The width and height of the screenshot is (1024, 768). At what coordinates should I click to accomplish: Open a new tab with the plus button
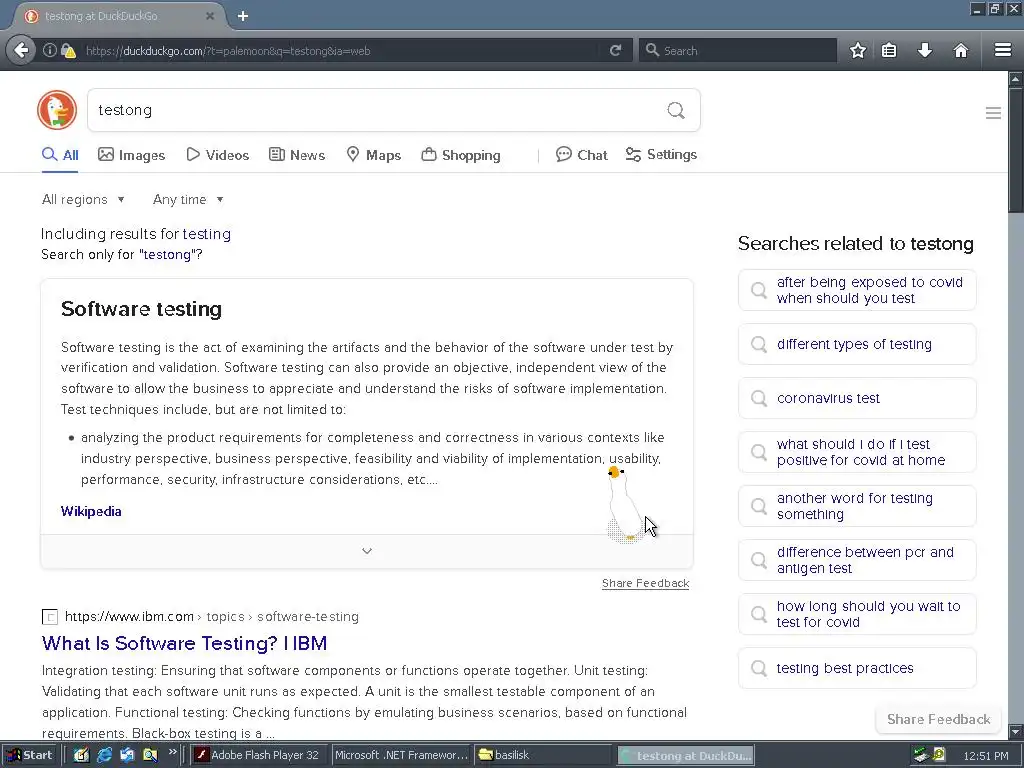[243, 16]
